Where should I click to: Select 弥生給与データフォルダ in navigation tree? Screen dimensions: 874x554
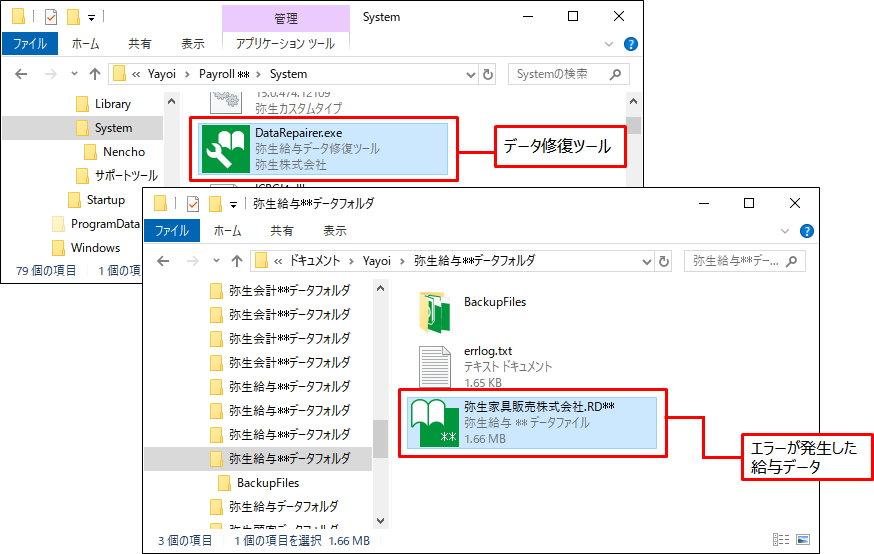pyautogui.click(x=274, y=507)
